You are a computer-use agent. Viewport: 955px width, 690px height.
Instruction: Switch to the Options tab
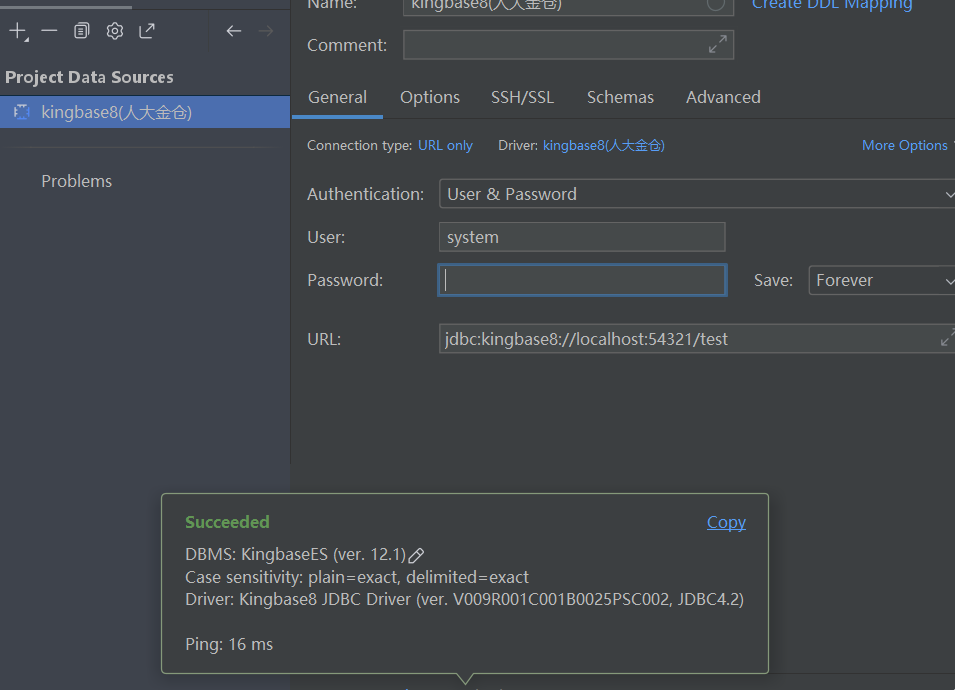[x=429, y=97]
